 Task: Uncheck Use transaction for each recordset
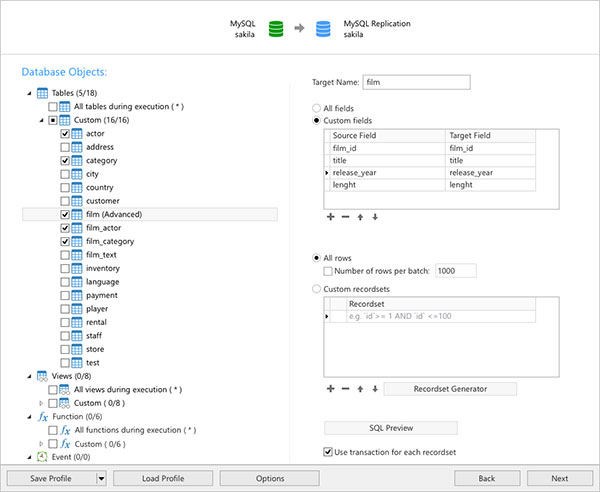click(x=330, y=452)
